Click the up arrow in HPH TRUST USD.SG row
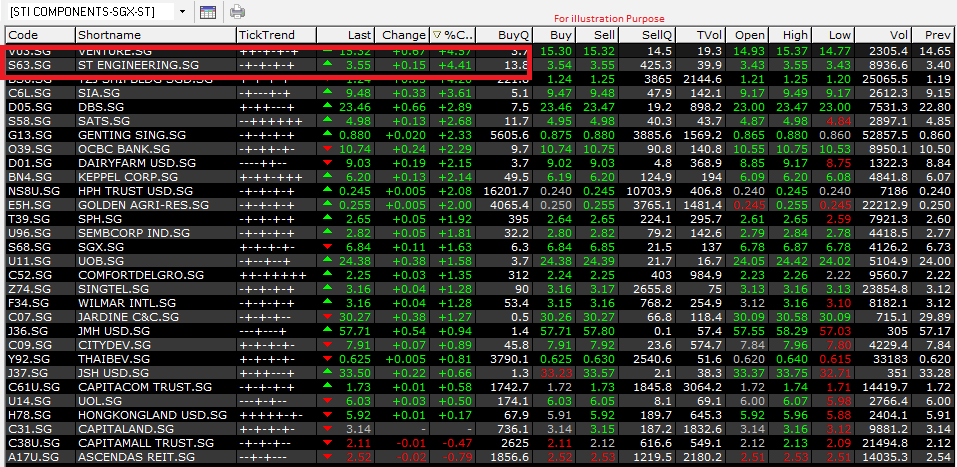Screen dimensions: 957x467 327,190
